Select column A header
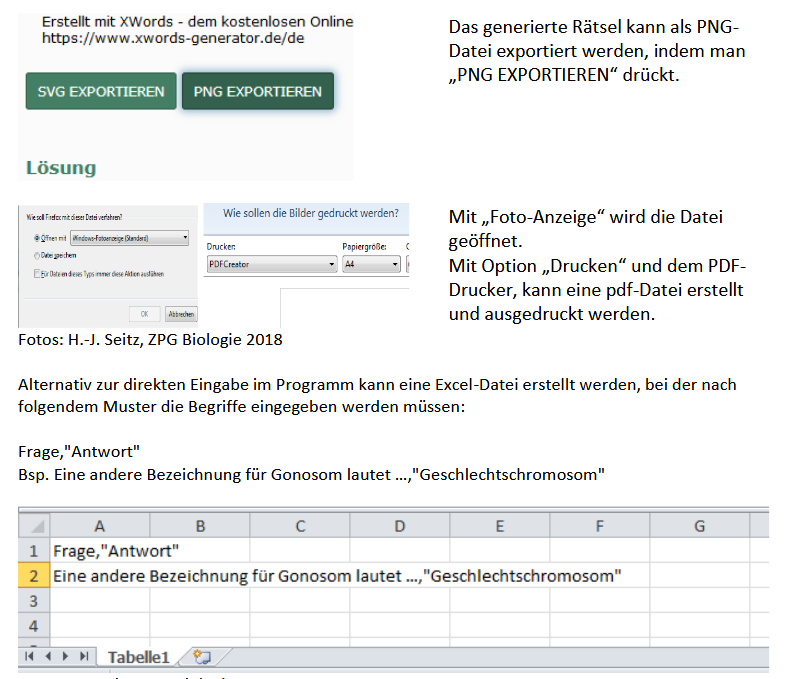This screenshot has width=787, height=679. 99,526
